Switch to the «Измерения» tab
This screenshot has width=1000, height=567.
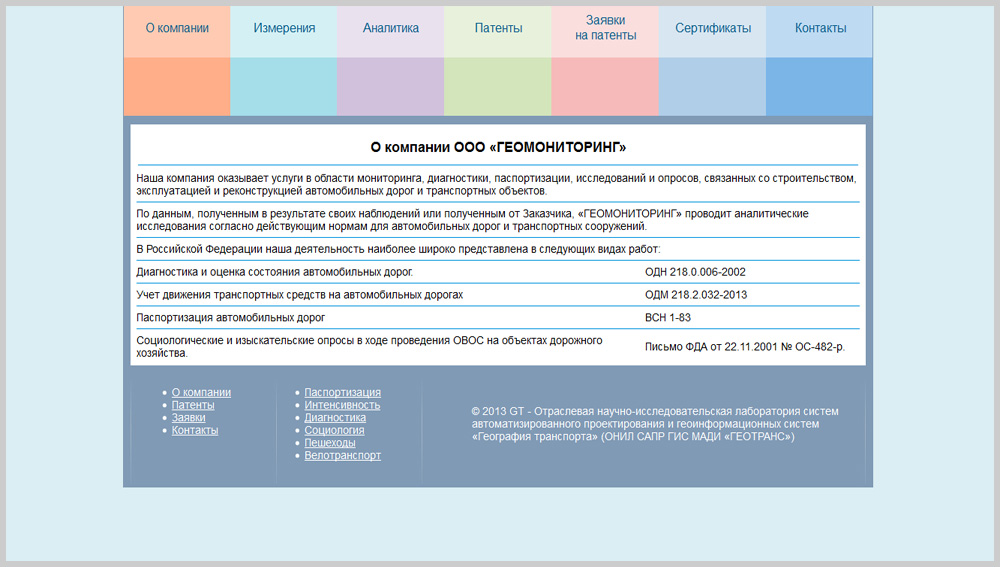click(x=284, y=29)
